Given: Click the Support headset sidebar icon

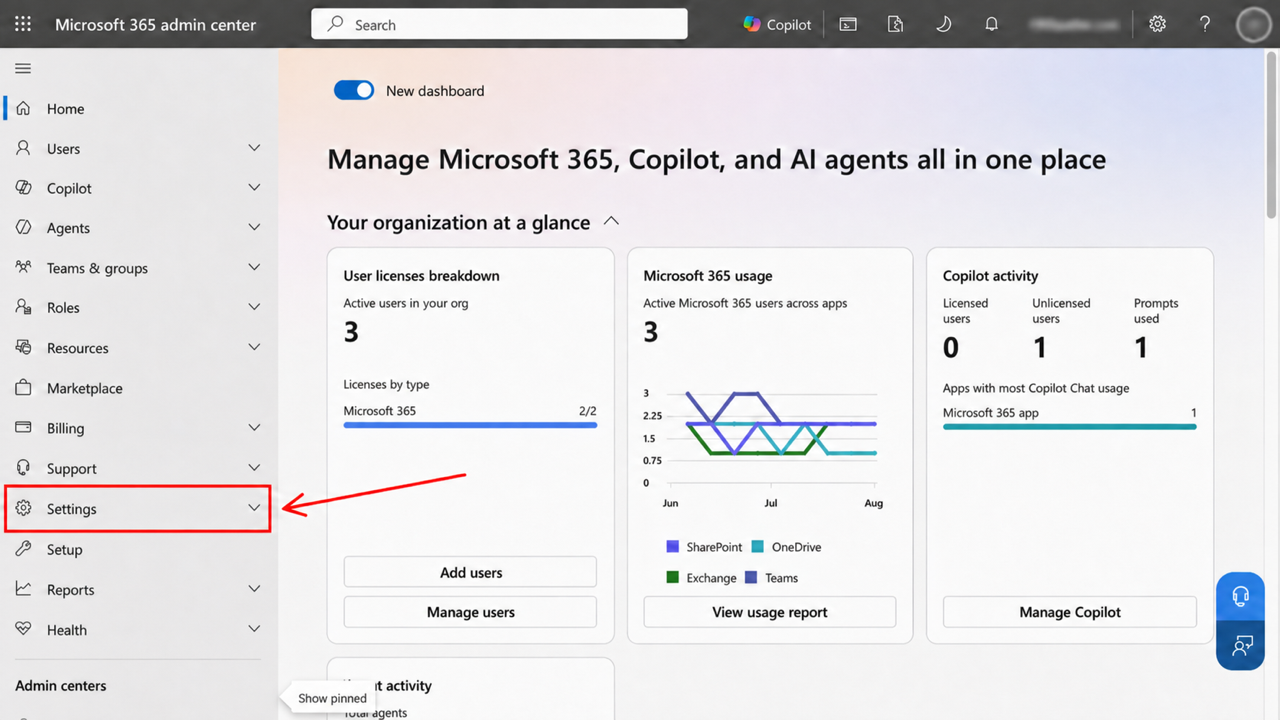Looking at the screenshot, I should (24, 468).
